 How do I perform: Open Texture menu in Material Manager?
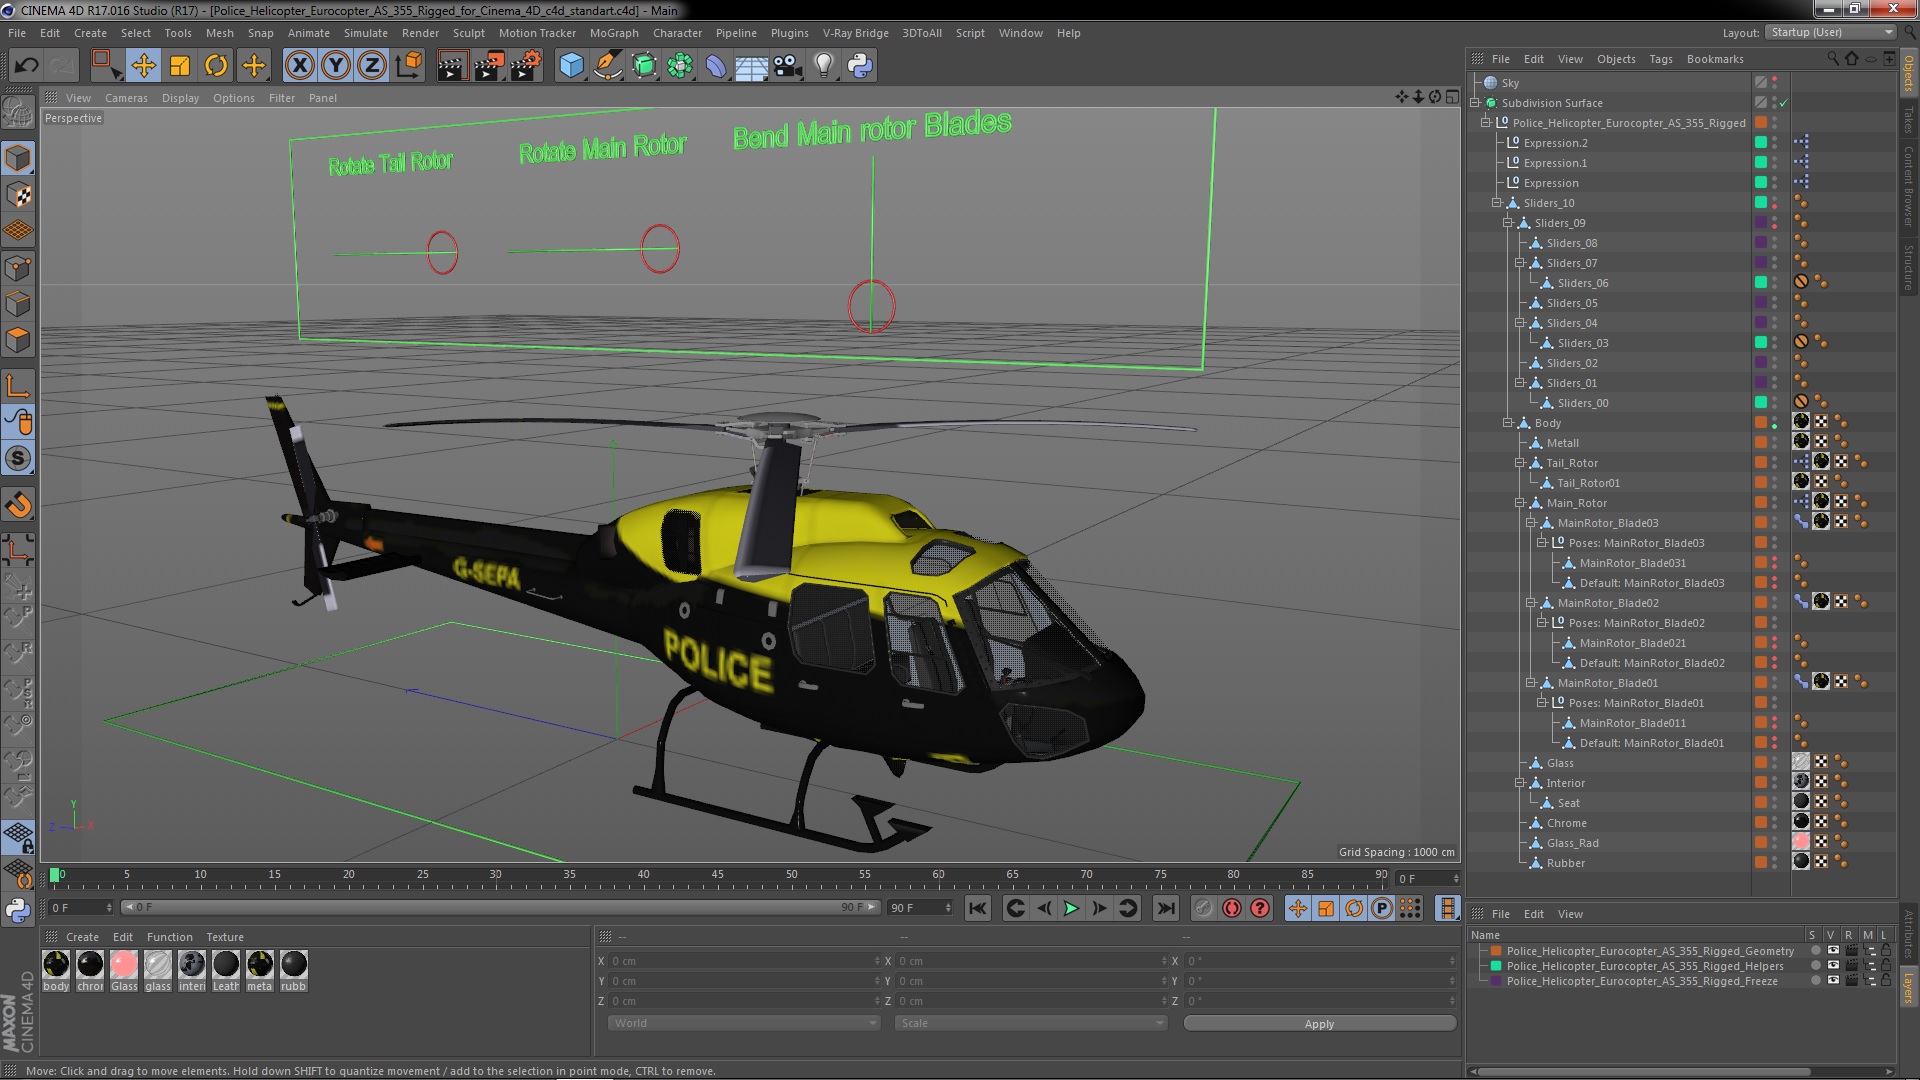coord(225,937)
